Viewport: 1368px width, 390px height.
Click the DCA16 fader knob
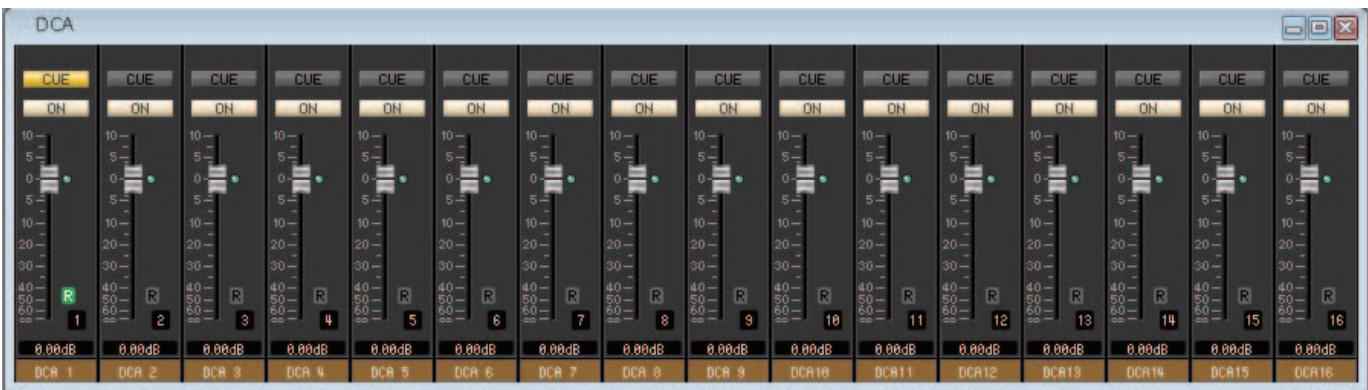tap(1310, 179)
